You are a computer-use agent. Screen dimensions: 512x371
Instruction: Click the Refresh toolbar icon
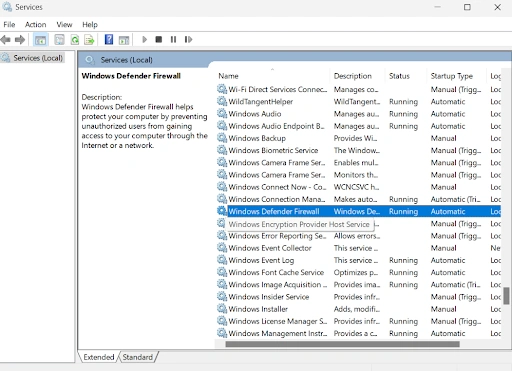point(75,40)
